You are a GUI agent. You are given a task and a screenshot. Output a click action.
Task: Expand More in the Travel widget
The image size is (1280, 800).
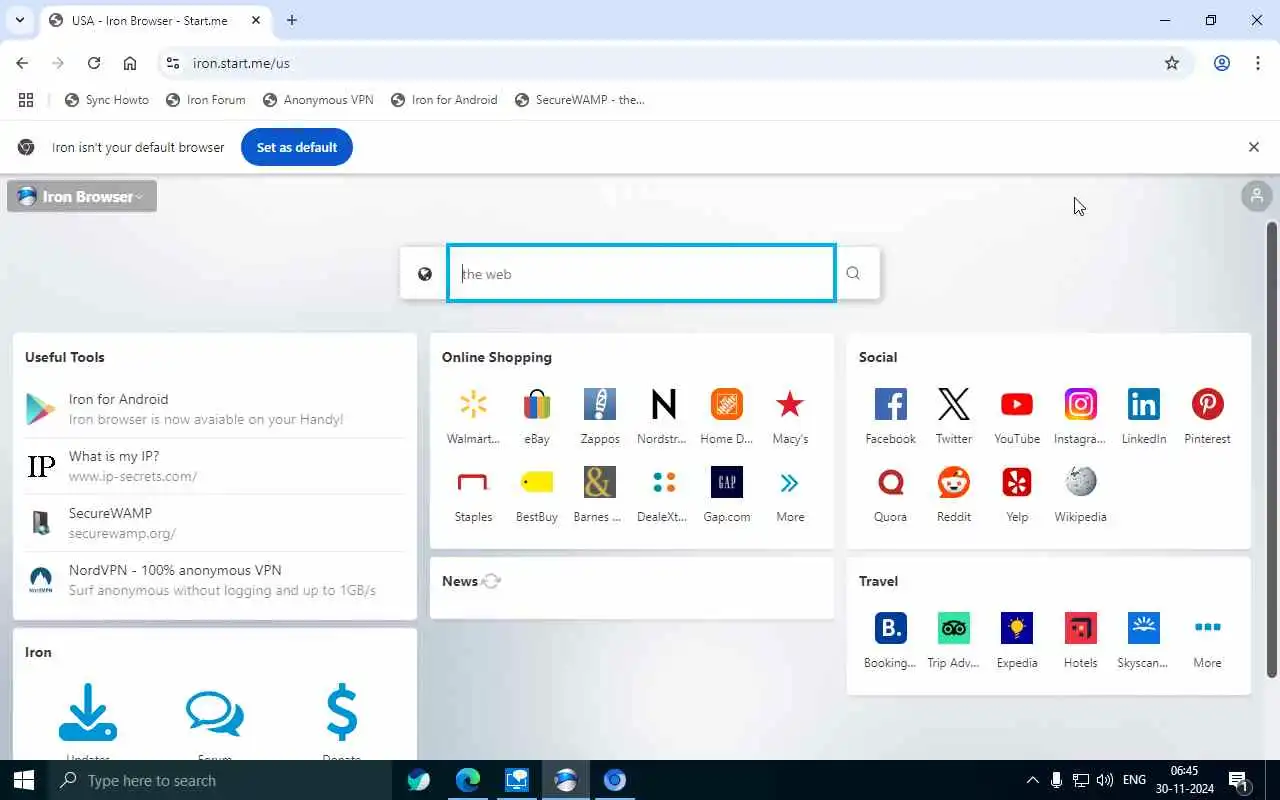[1207, 640]
